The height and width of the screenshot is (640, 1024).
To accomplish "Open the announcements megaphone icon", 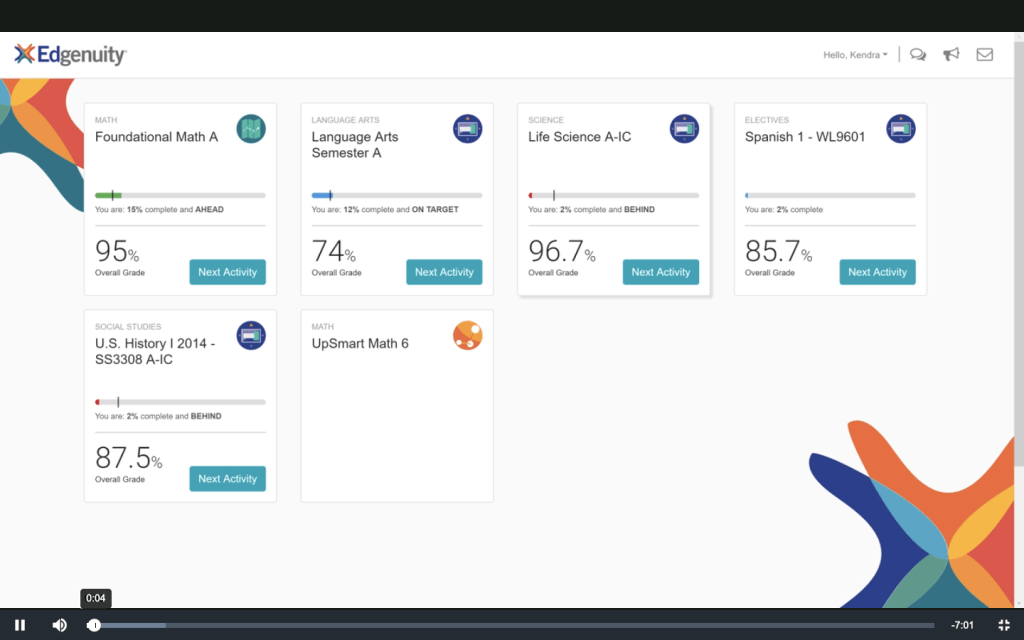I will pyautogui.click(x=951, y=55).
